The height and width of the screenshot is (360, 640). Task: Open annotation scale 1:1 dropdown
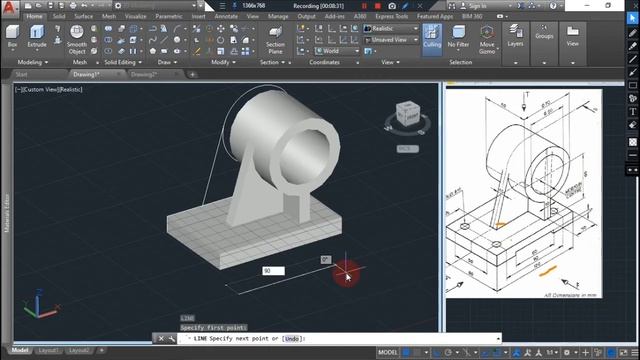[x=552, y=352]
